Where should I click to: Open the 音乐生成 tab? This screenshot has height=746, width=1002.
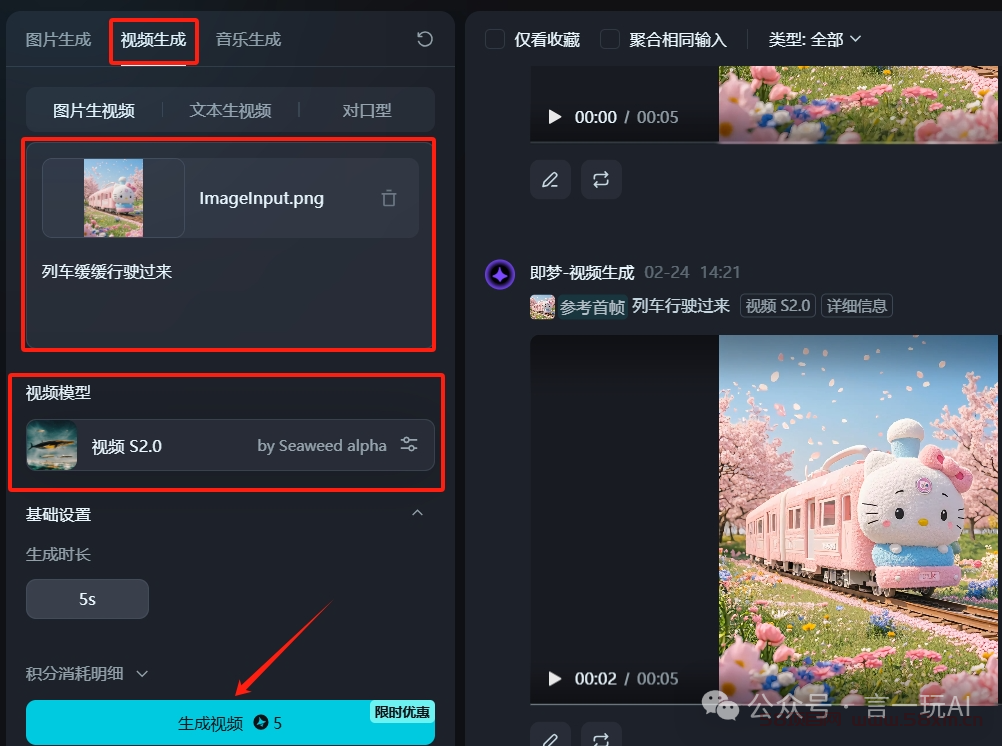pyautogui.click(x=249, y=40)
